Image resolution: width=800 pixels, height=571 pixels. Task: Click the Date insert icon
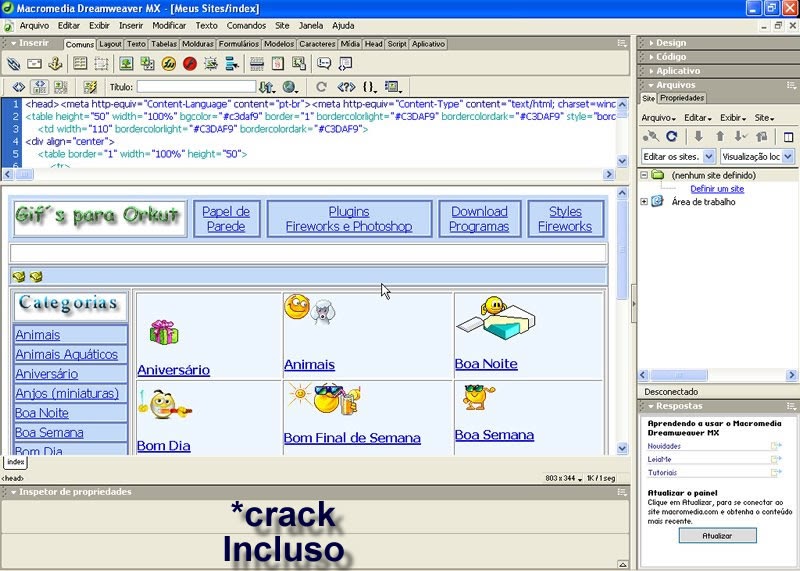coord(278,64)
